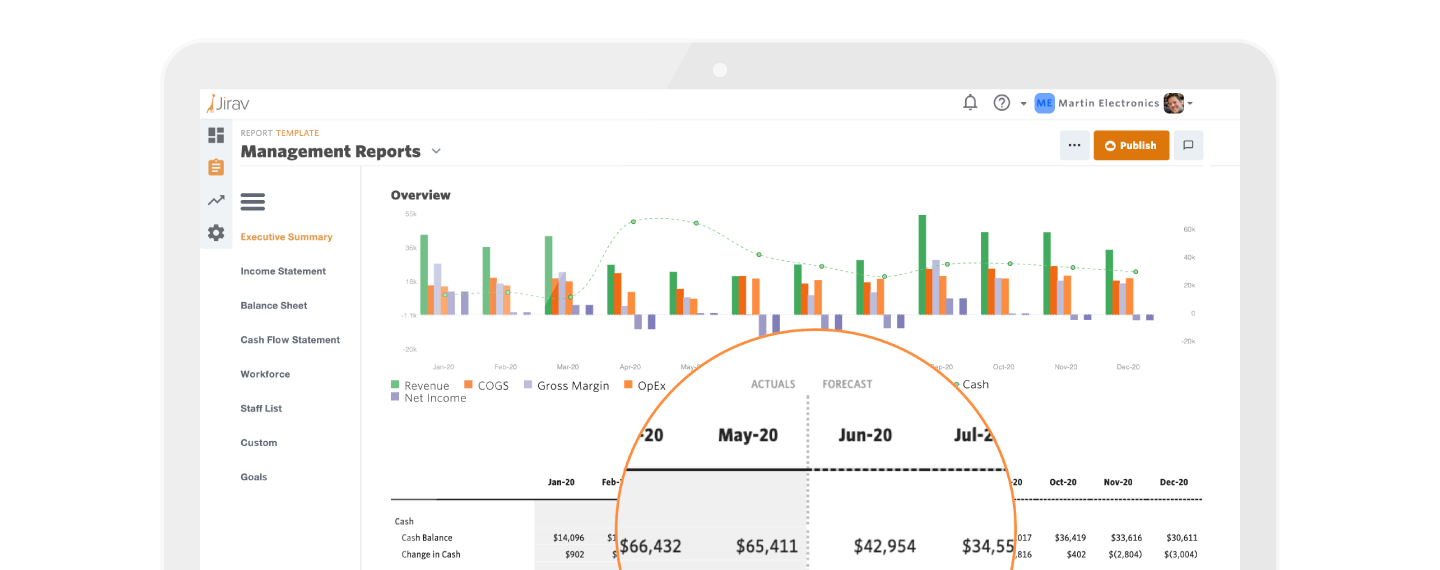
Task: Click the Gross Margin legend color swatch
Action: click(528, 384)
